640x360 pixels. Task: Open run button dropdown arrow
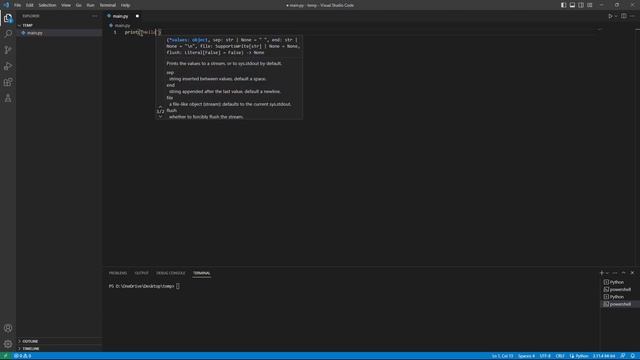[616, 16]
